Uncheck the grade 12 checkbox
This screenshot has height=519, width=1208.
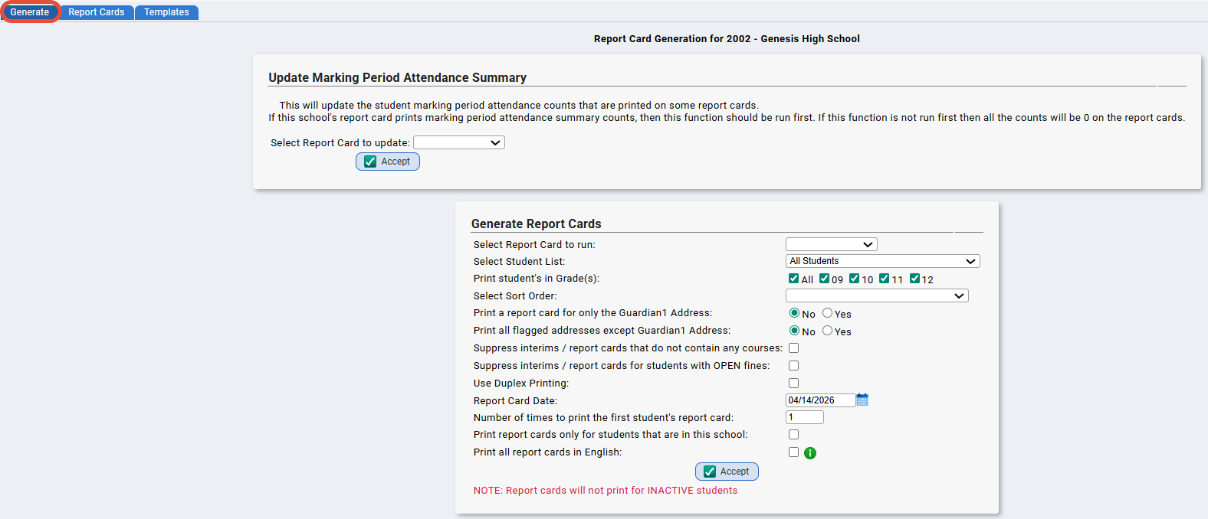pos(915,279)
